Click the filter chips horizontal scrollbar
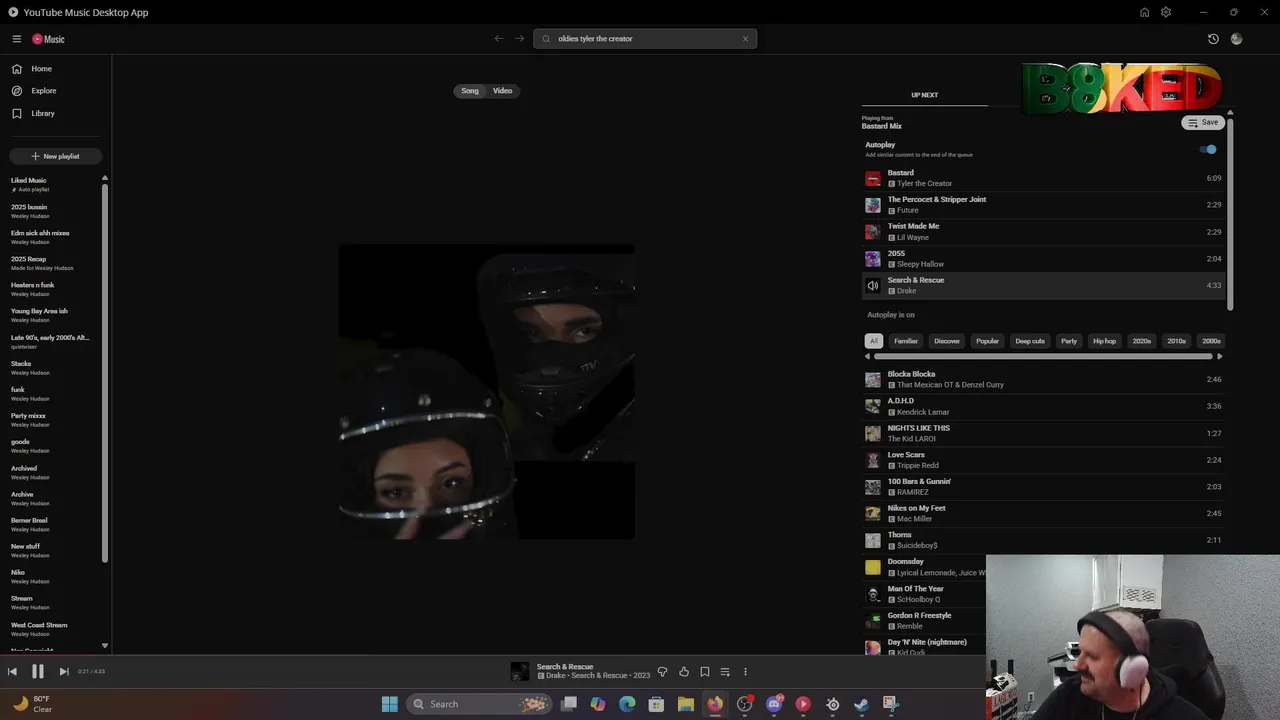The height and width of the screenshot is (720, 1280). point(1044,356)
